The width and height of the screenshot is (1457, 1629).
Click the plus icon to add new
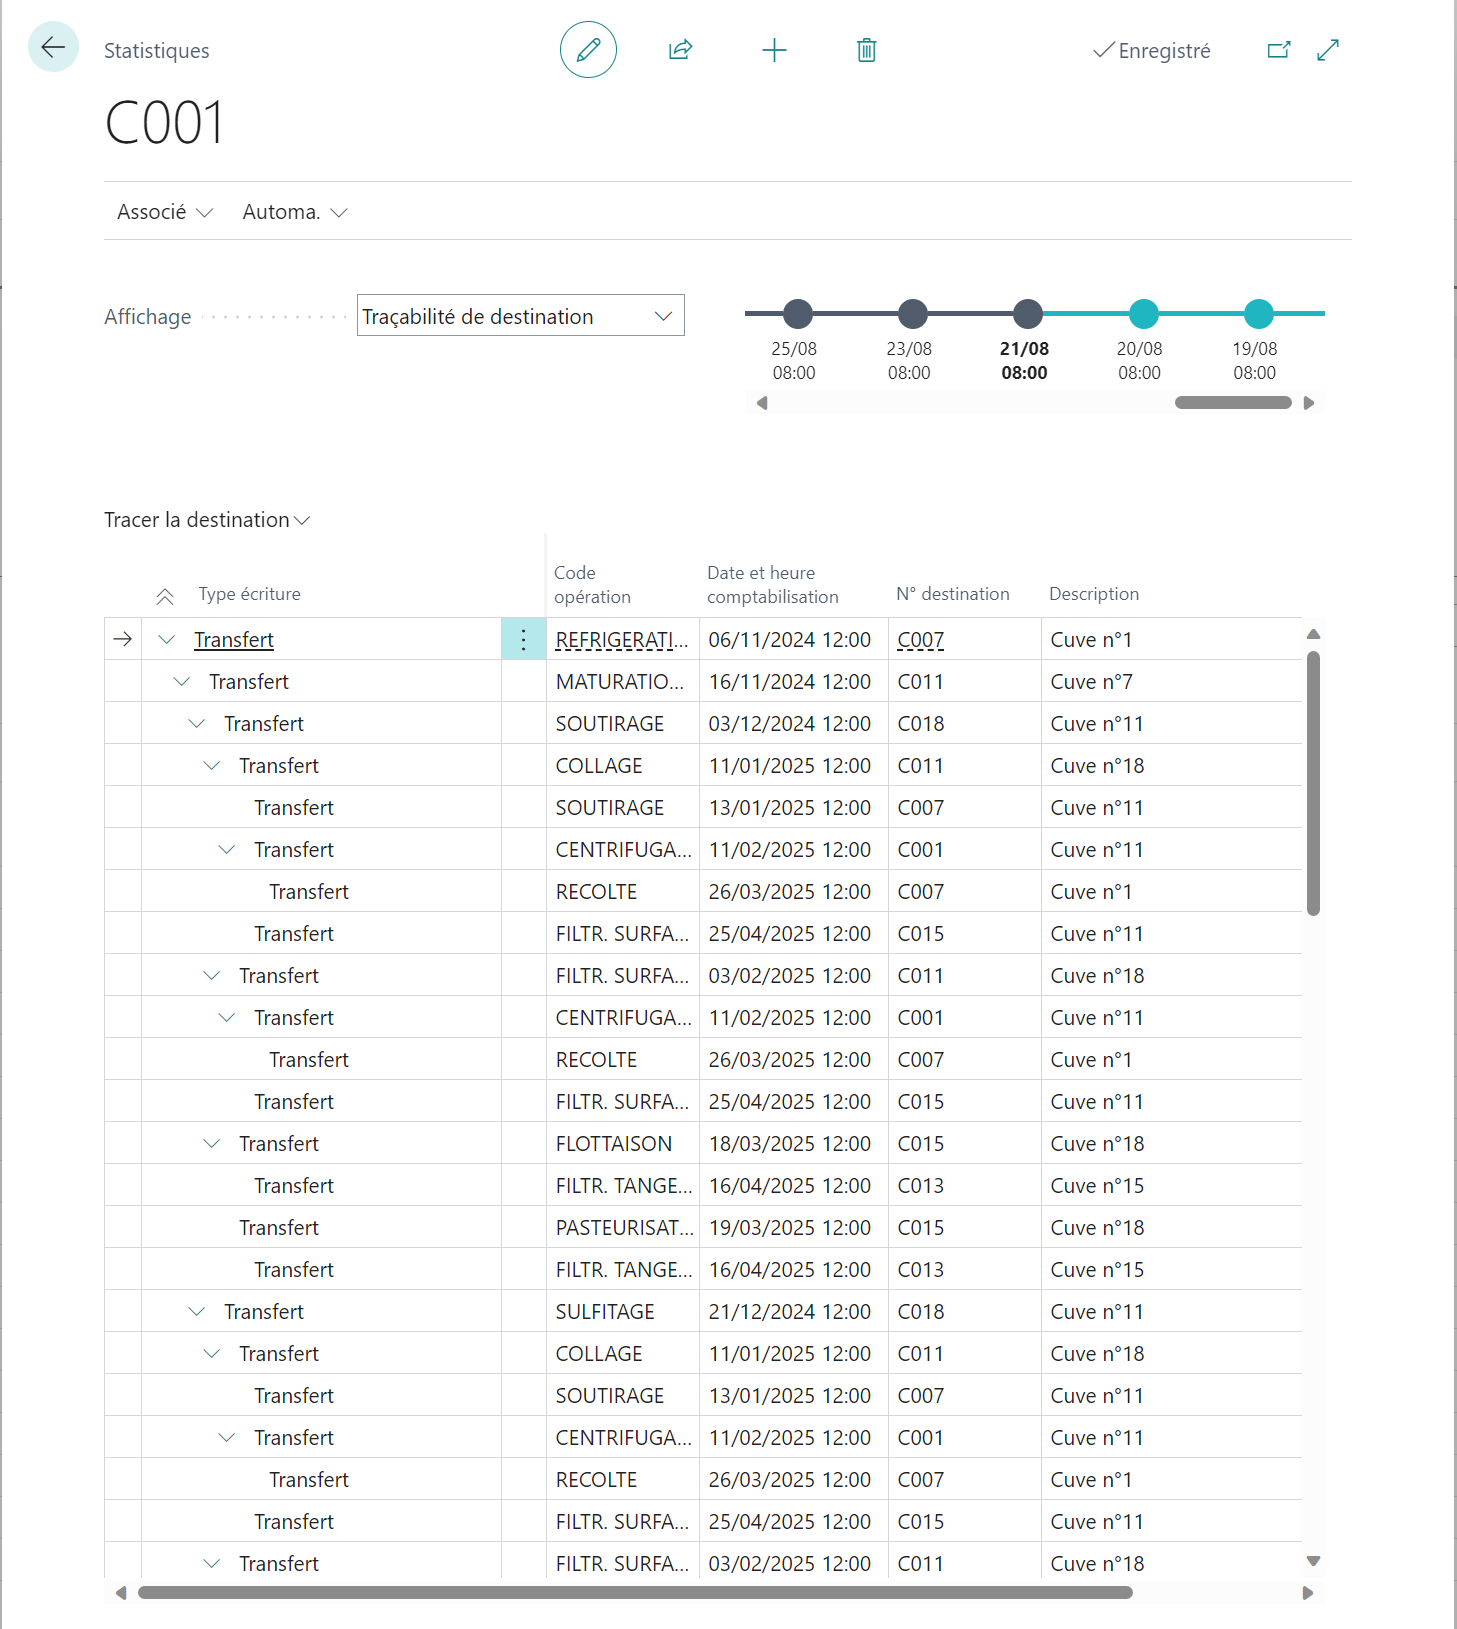(774, 50)
